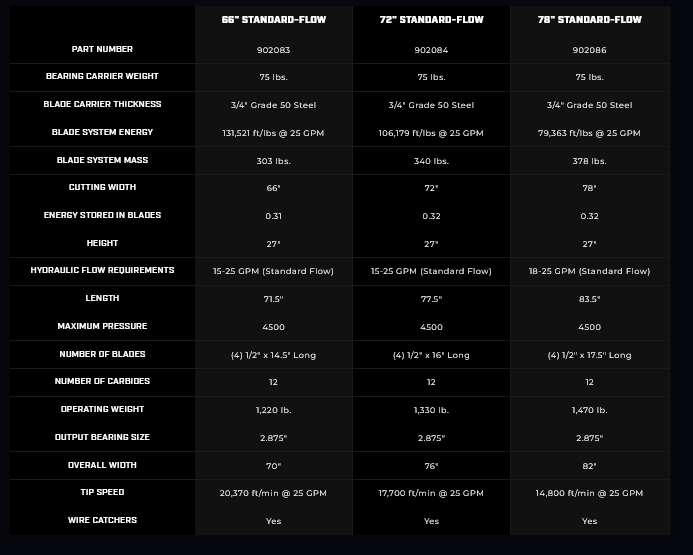Screen dimensions: 693x555
Task: Click the Maximum Pressure row label
Action: click(102, 326)
